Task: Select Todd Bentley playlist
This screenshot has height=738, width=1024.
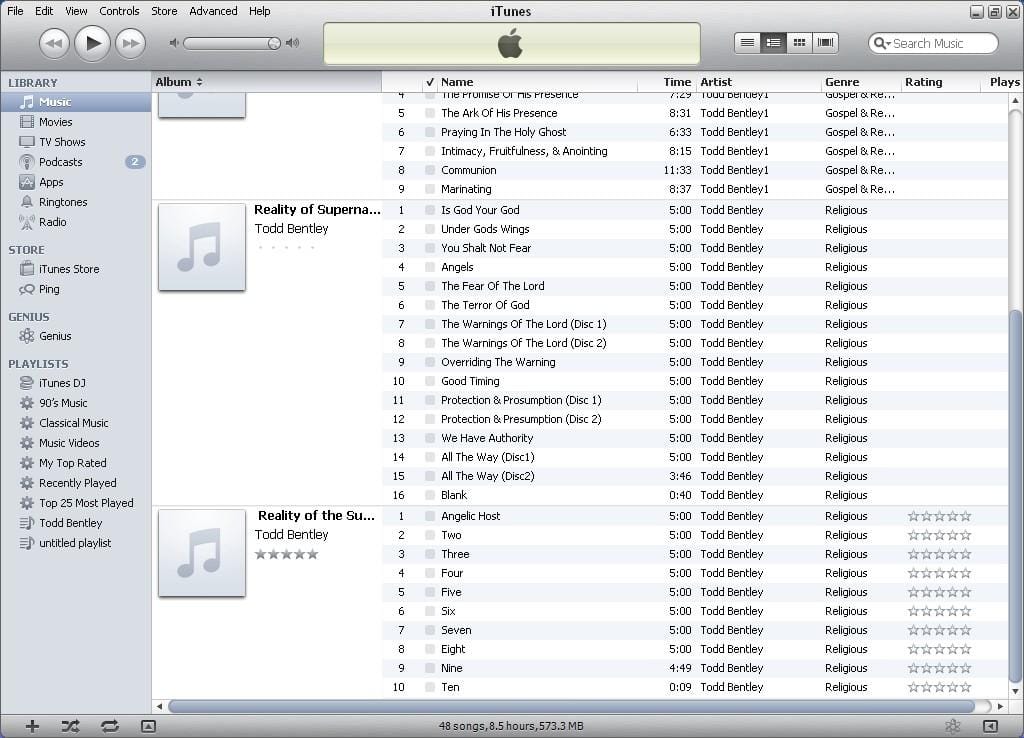Action: 70,523
